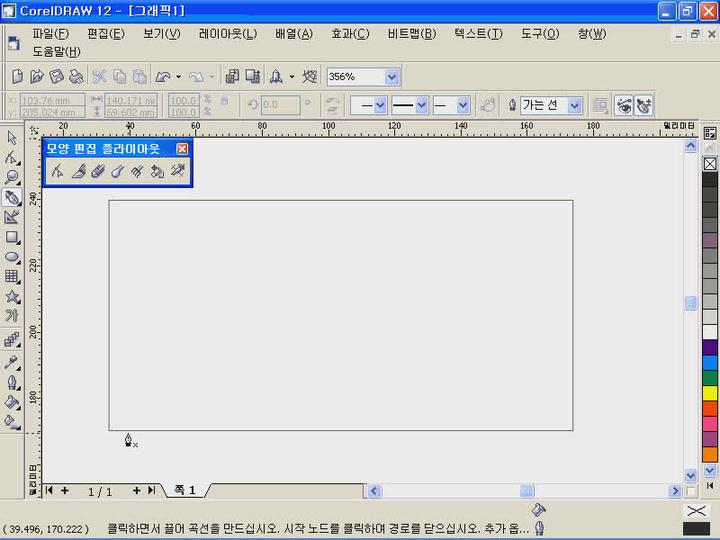
Task: Pick Virtual Segment Delete in flyout
Action: [x=177, y=171]
